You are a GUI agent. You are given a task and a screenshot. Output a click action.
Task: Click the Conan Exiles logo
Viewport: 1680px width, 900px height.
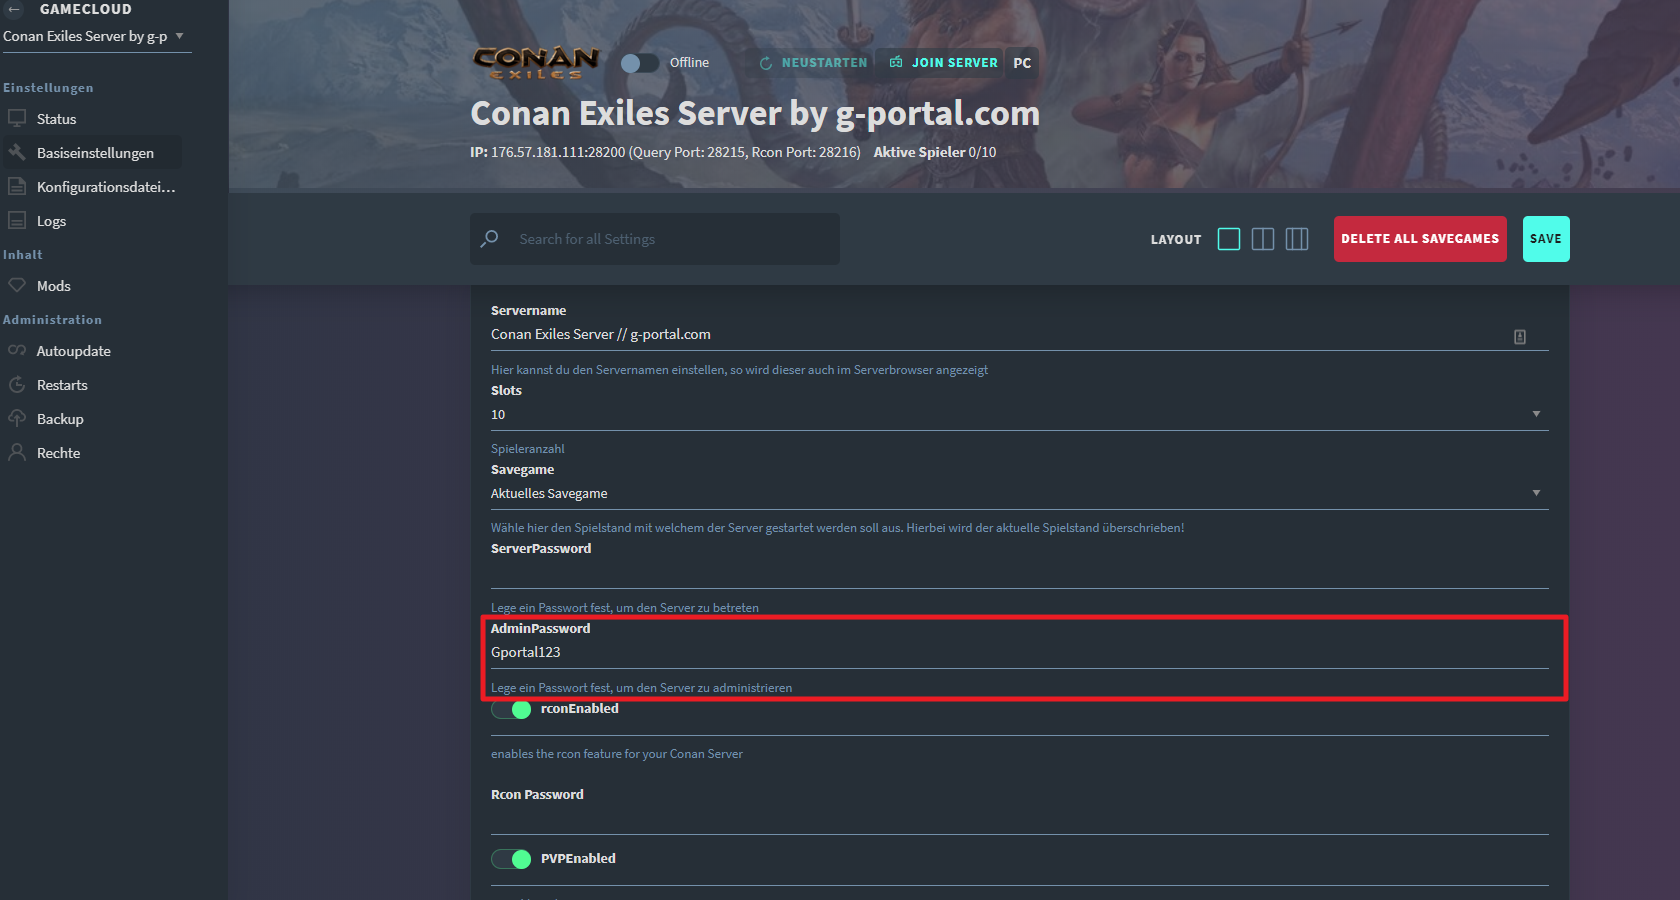pyautogui.click(x=536, y=62)
